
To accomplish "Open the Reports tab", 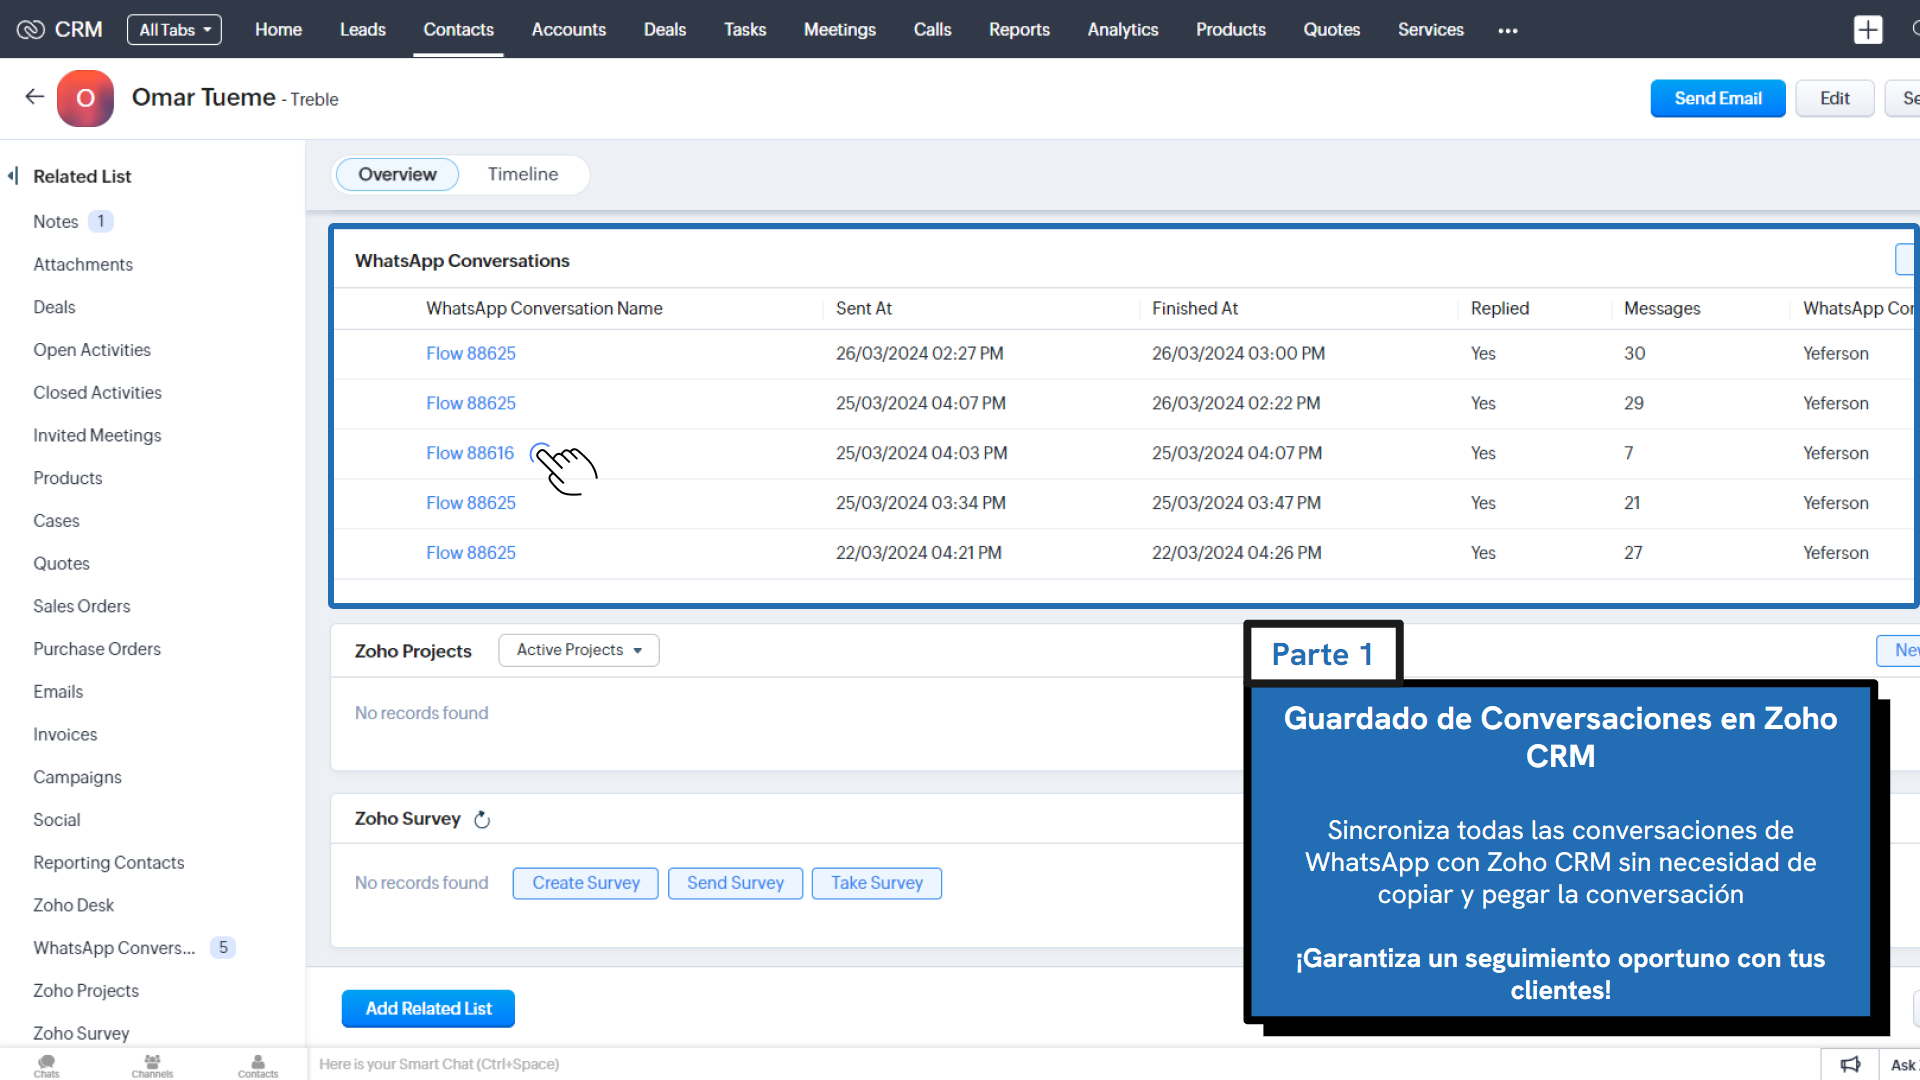I will coord(1019,30).
